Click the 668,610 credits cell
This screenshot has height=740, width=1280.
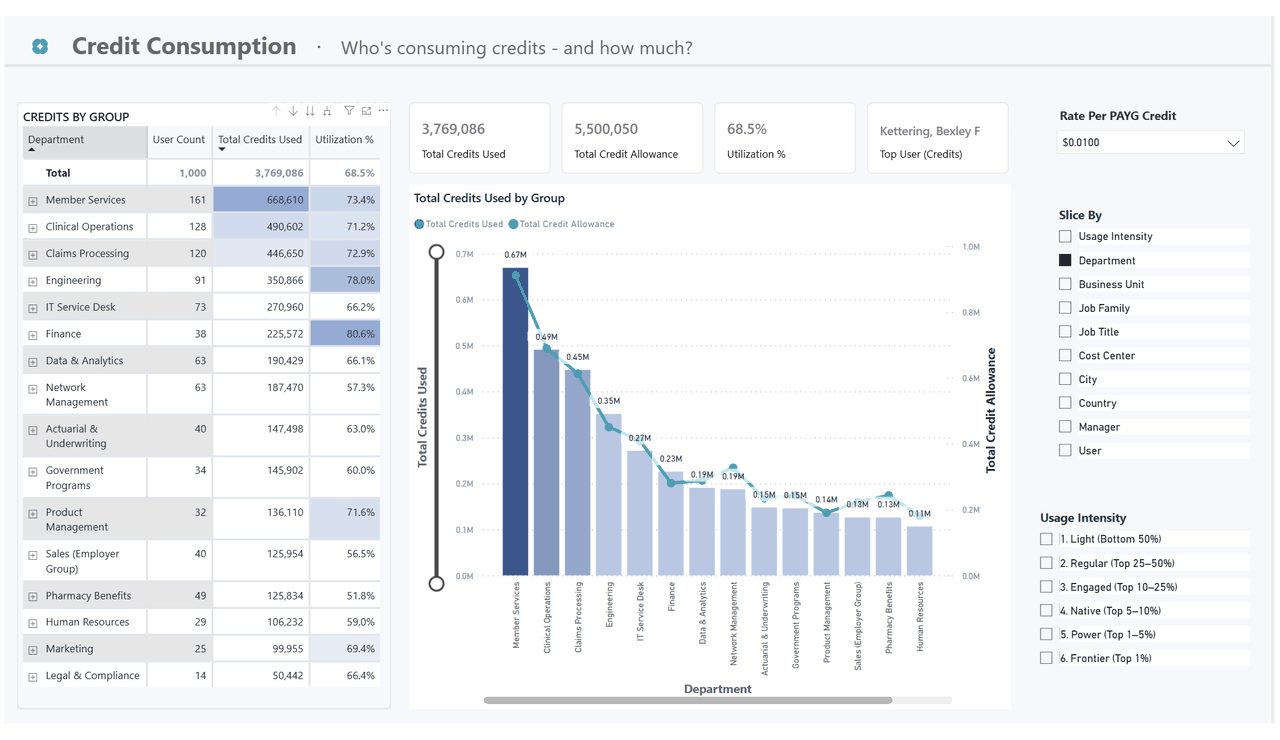point(261,200)
